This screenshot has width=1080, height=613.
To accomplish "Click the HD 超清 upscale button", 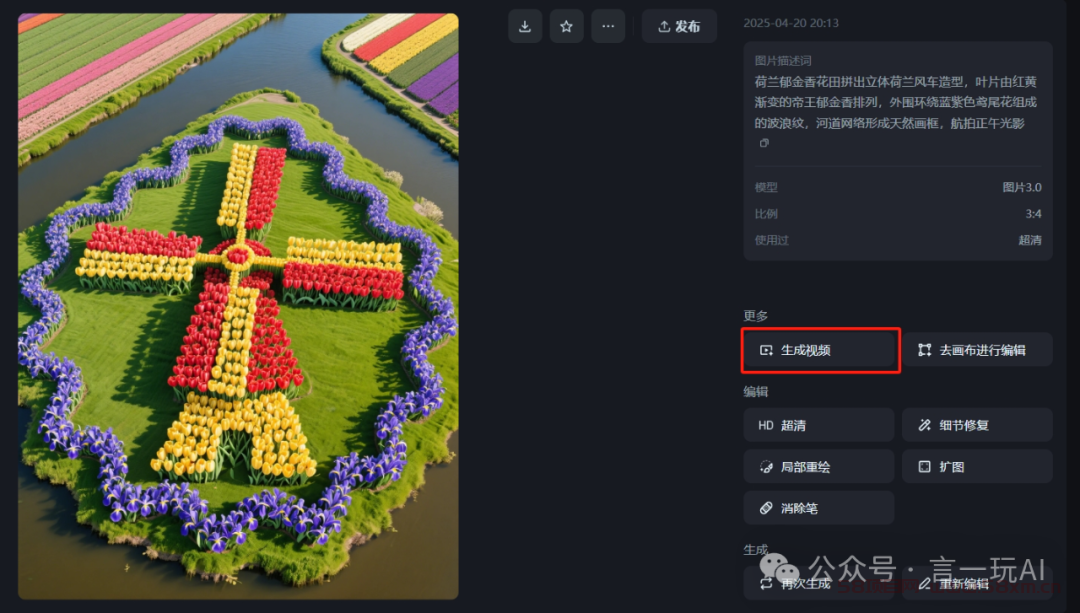I will click(x=819, y=425).
